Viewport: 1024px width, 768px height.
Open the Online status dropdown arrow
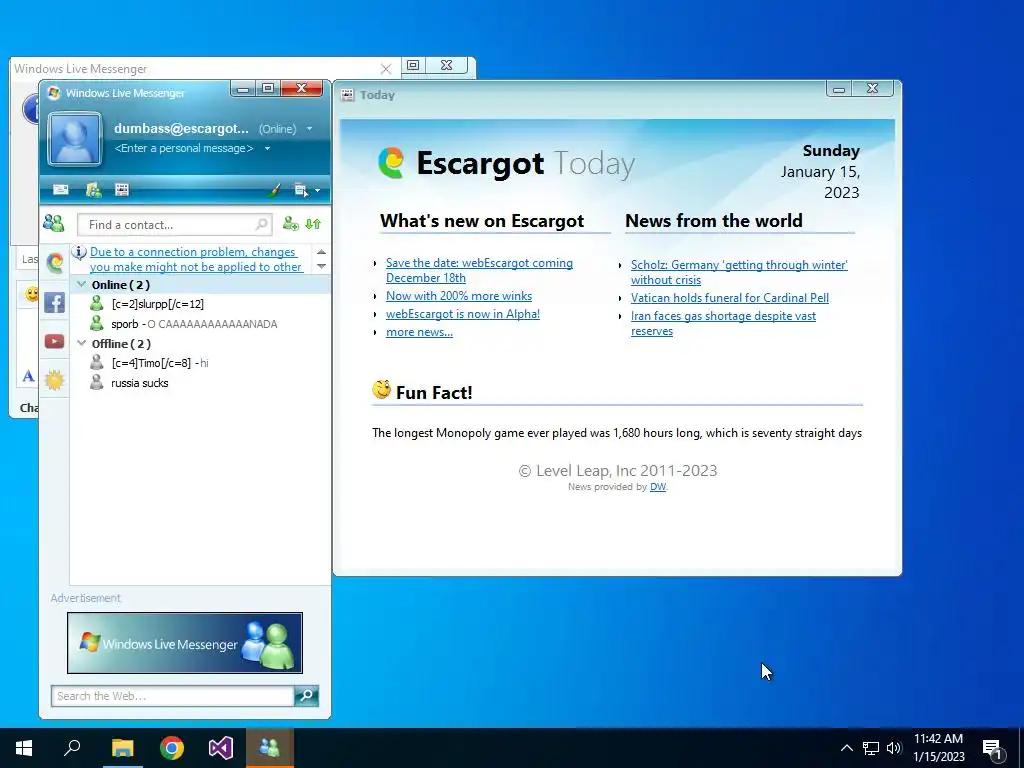coord(310,129)
